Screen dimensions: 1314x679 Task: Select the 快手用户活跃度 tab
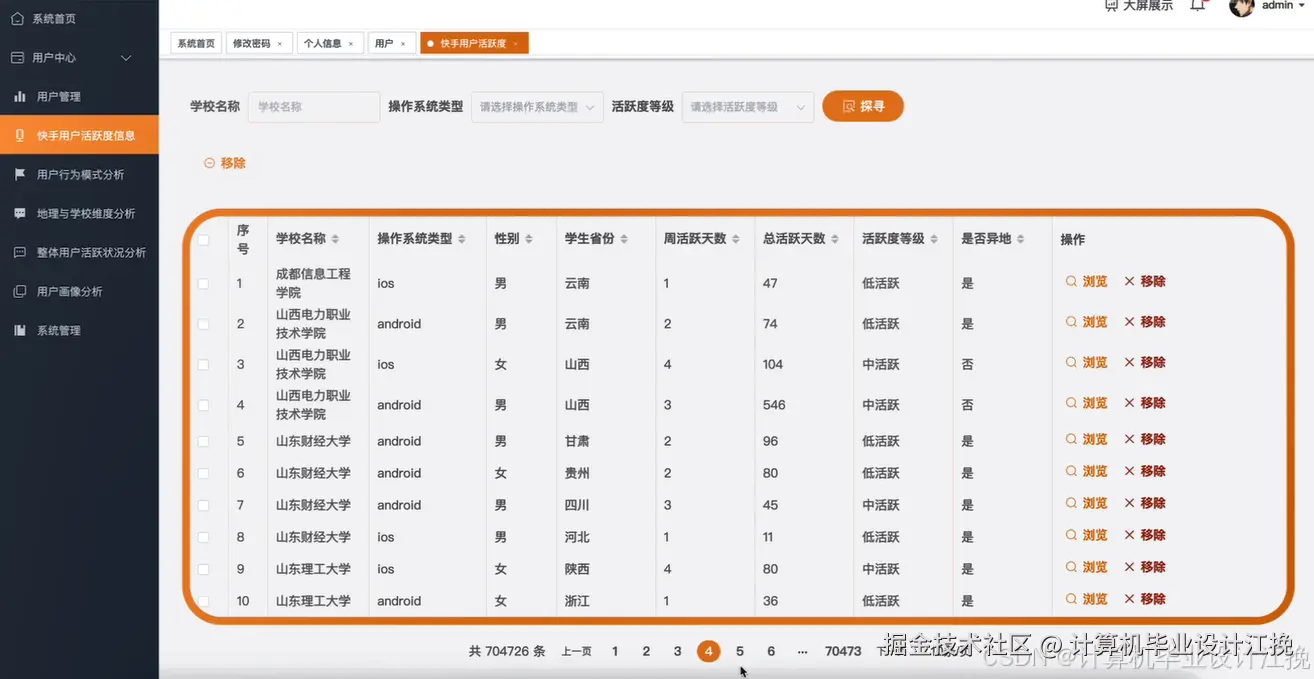coord(473,44)
